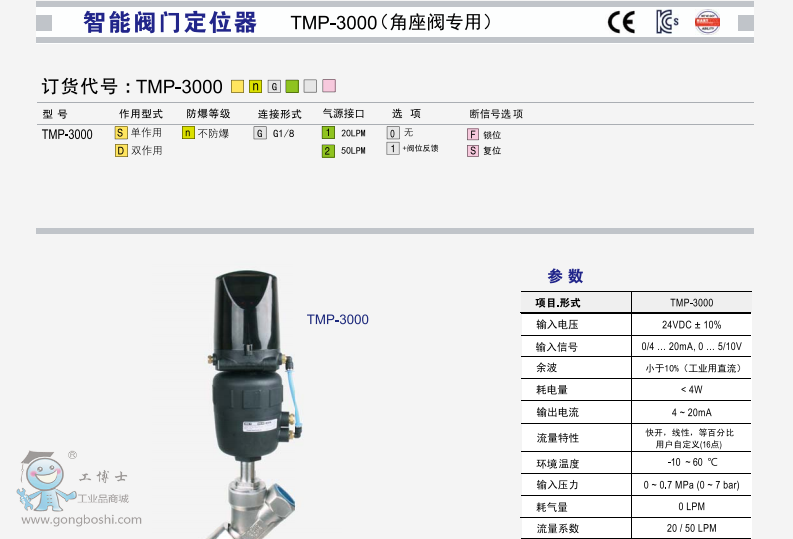Click the 输入压力 row label

pos(557,485)
